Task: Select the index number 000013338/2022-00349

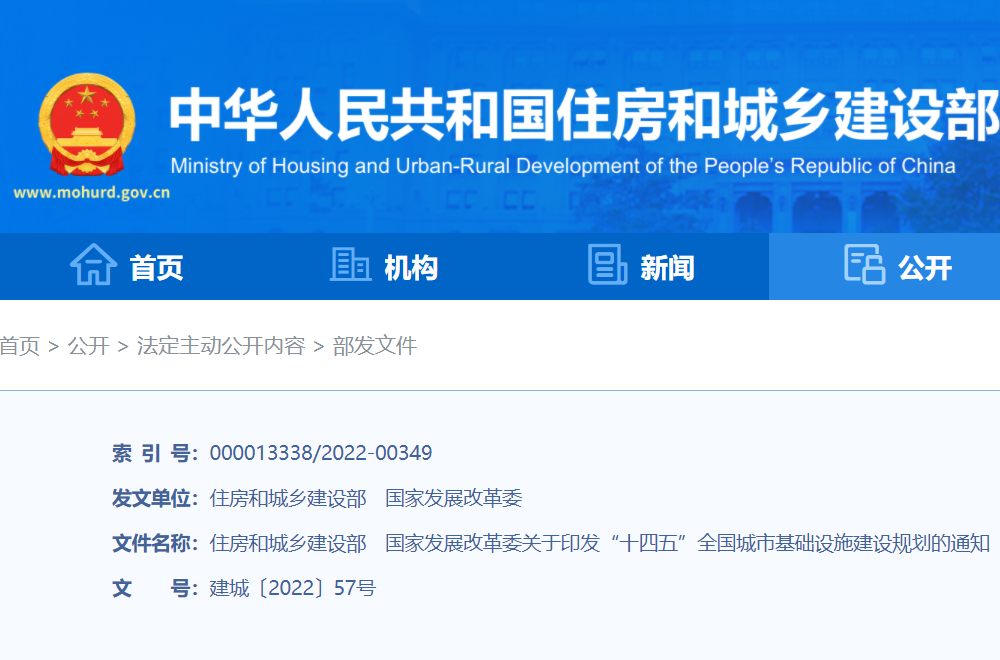Action: point(322,452)
